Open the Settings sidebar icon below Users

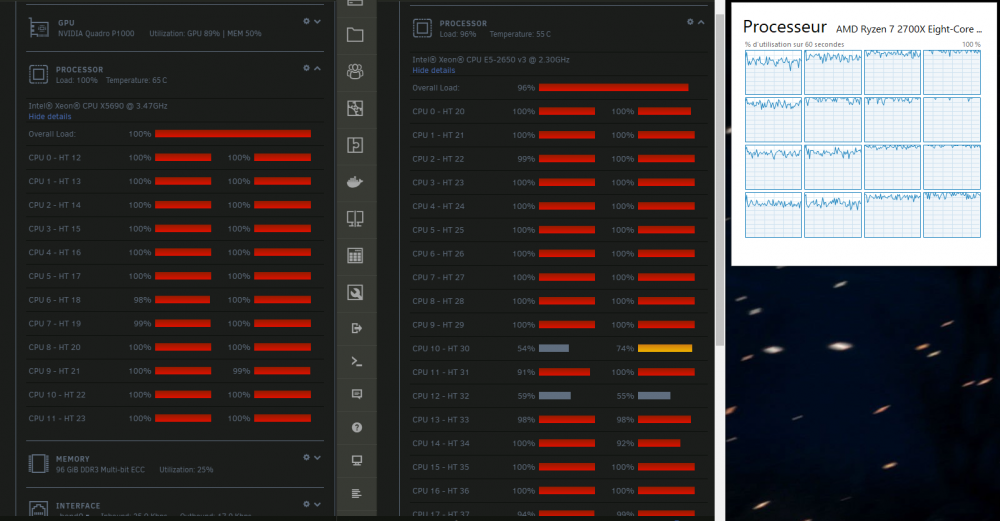[x=355, y=108]
